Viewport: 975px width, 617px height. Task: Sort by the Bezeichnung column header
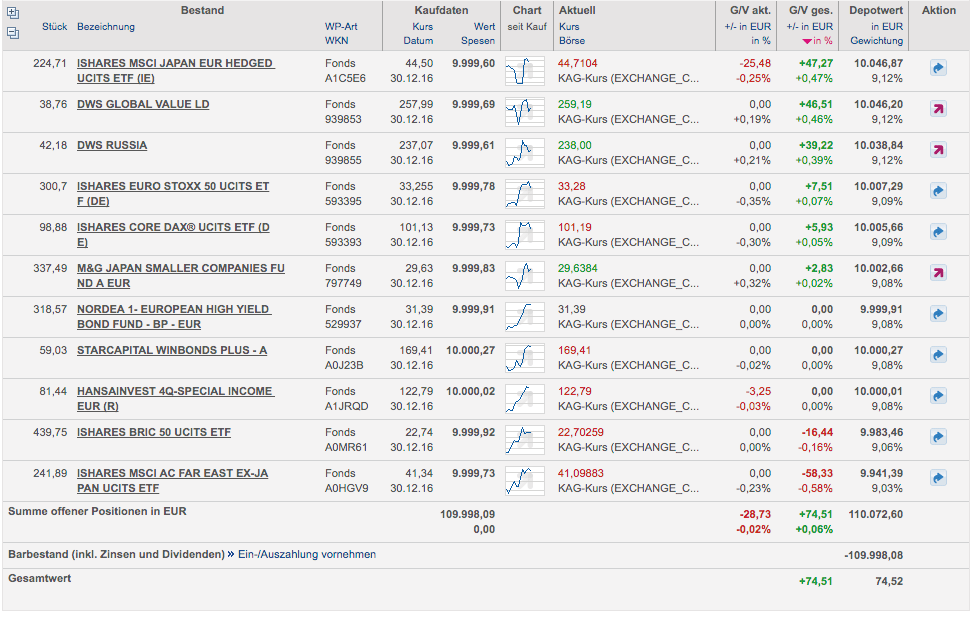[106, 27]
